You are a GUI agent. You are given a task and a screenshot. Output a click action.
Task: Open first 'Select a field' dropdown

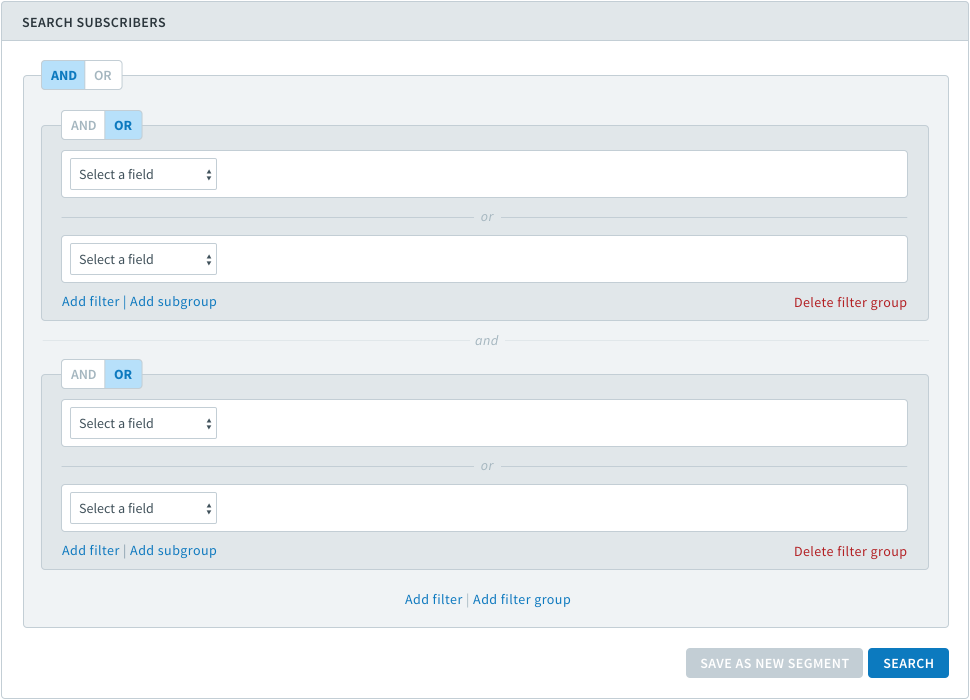pos(144,174)
